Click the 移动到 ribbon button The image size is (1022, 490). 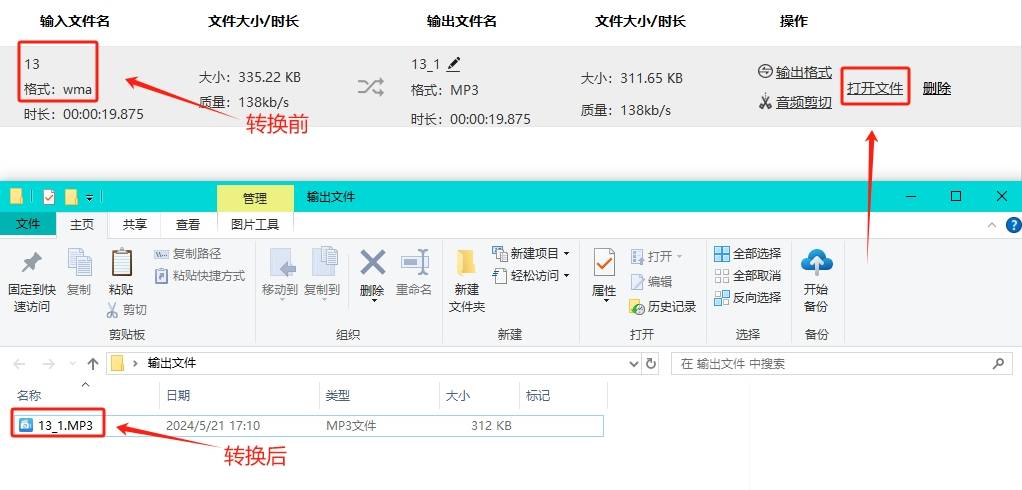tap(280, 272)
